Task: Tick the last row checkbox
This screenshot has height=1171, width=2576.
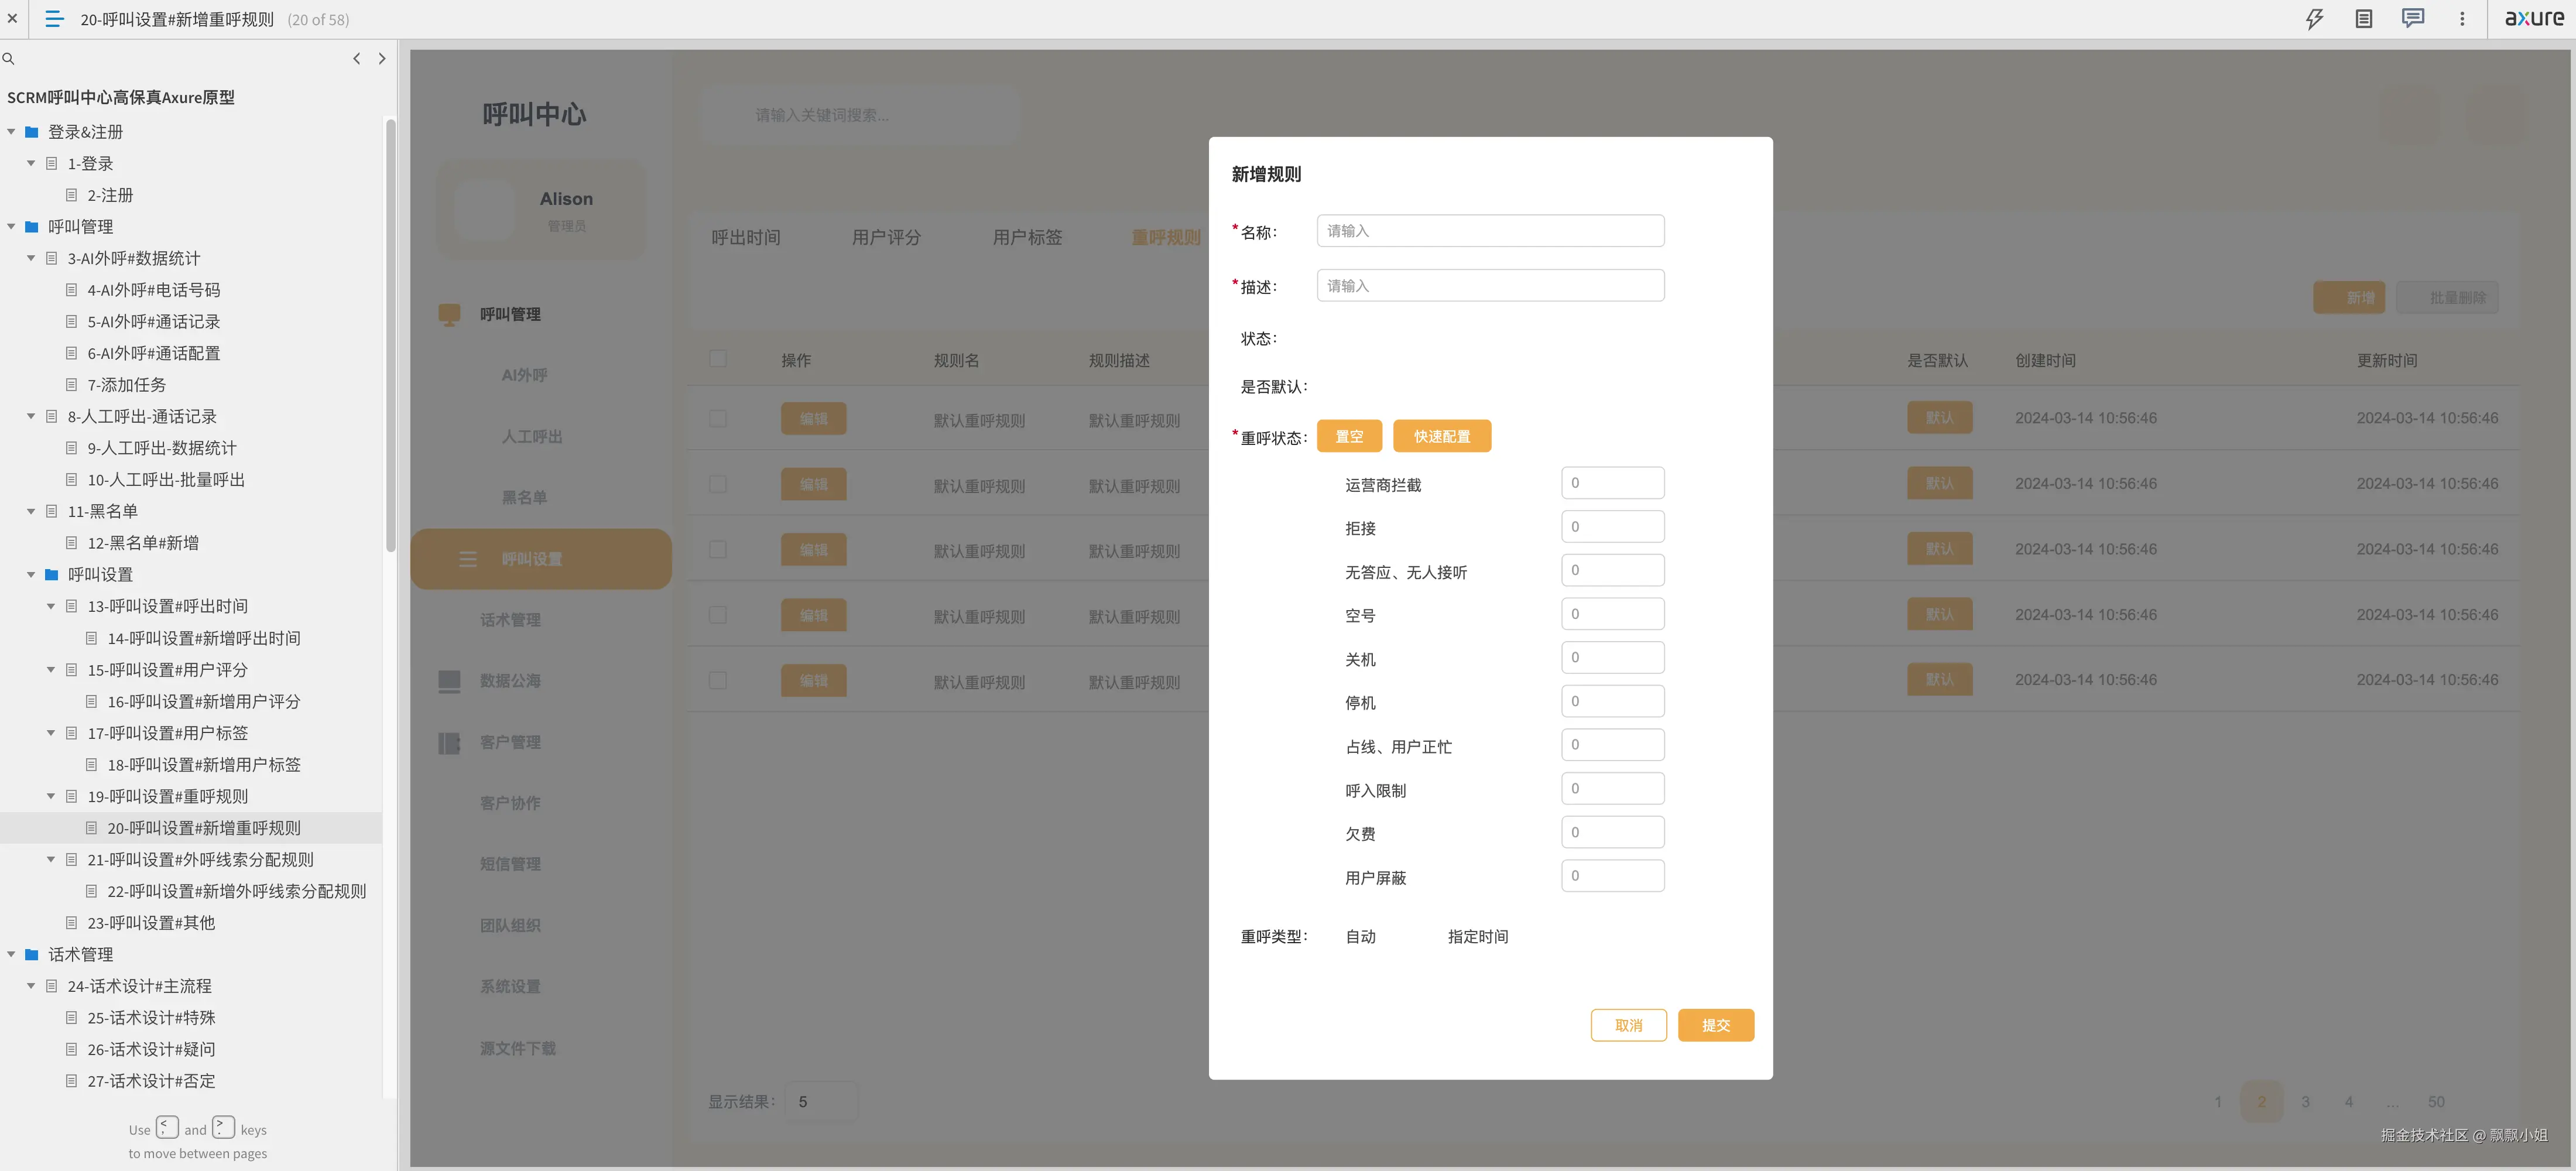Action: pos(718,680)
